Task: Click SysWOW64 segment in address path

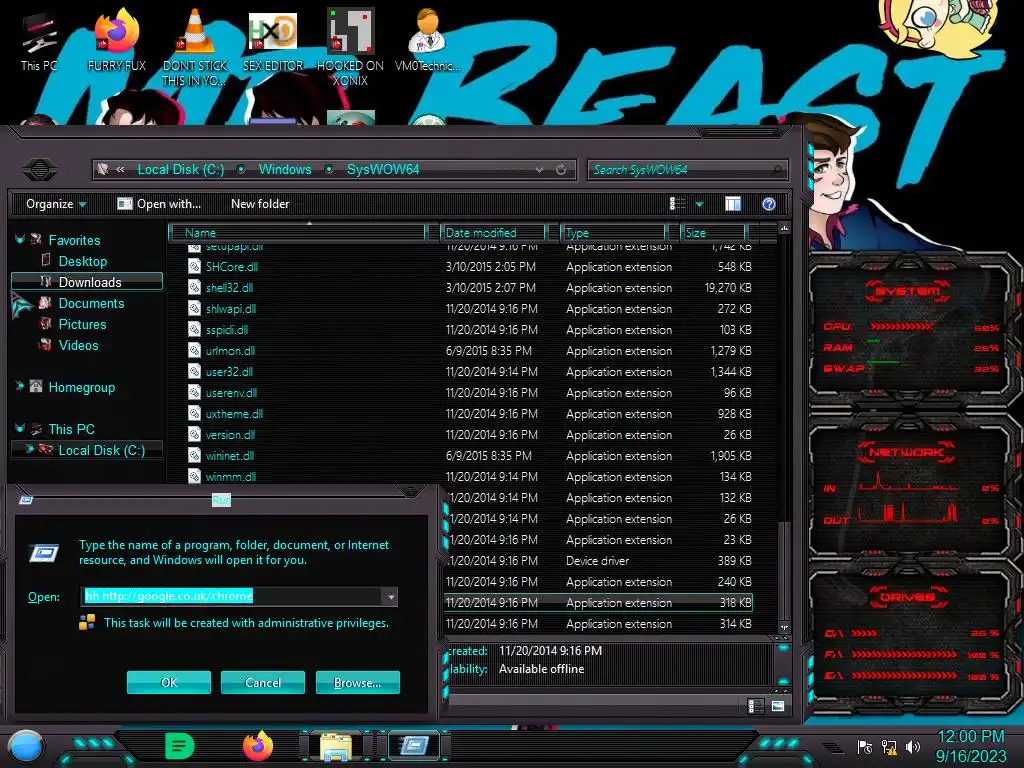Action: click(383, 170)
